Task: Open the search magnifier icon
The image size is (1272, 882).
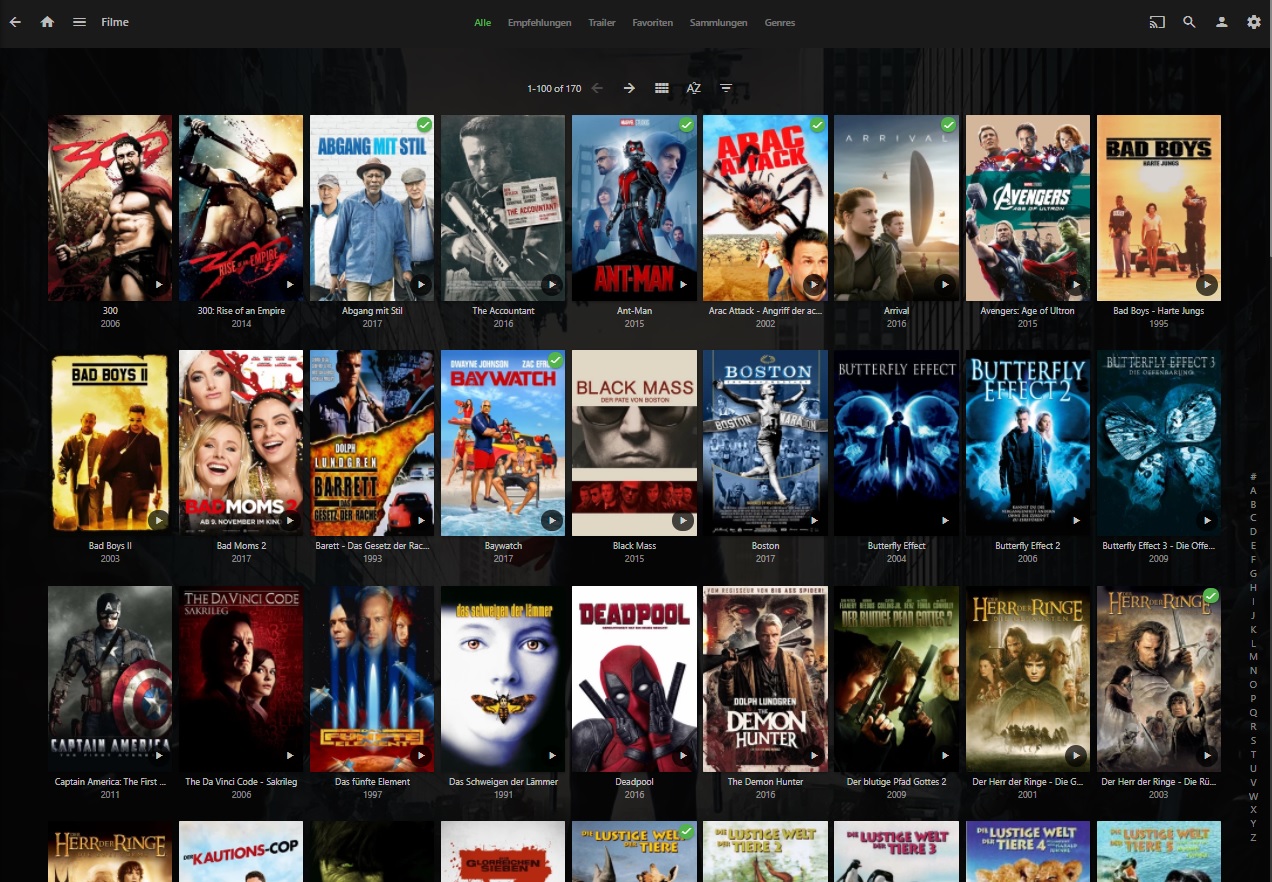Action: tap(1189, 22)
